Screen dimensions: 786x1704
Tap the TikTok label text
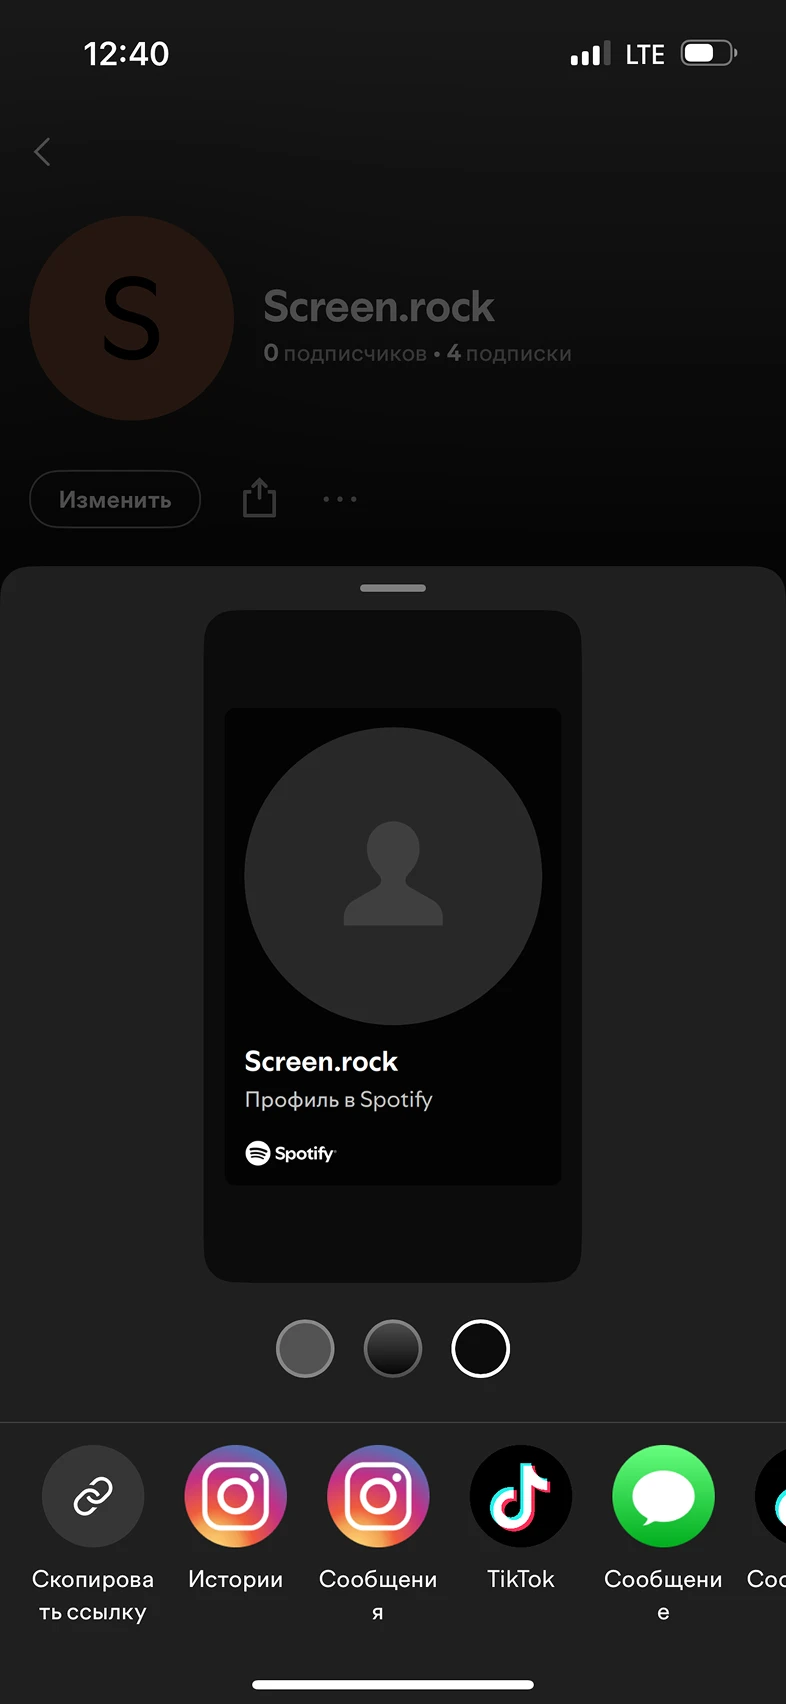click(521, 1579)
